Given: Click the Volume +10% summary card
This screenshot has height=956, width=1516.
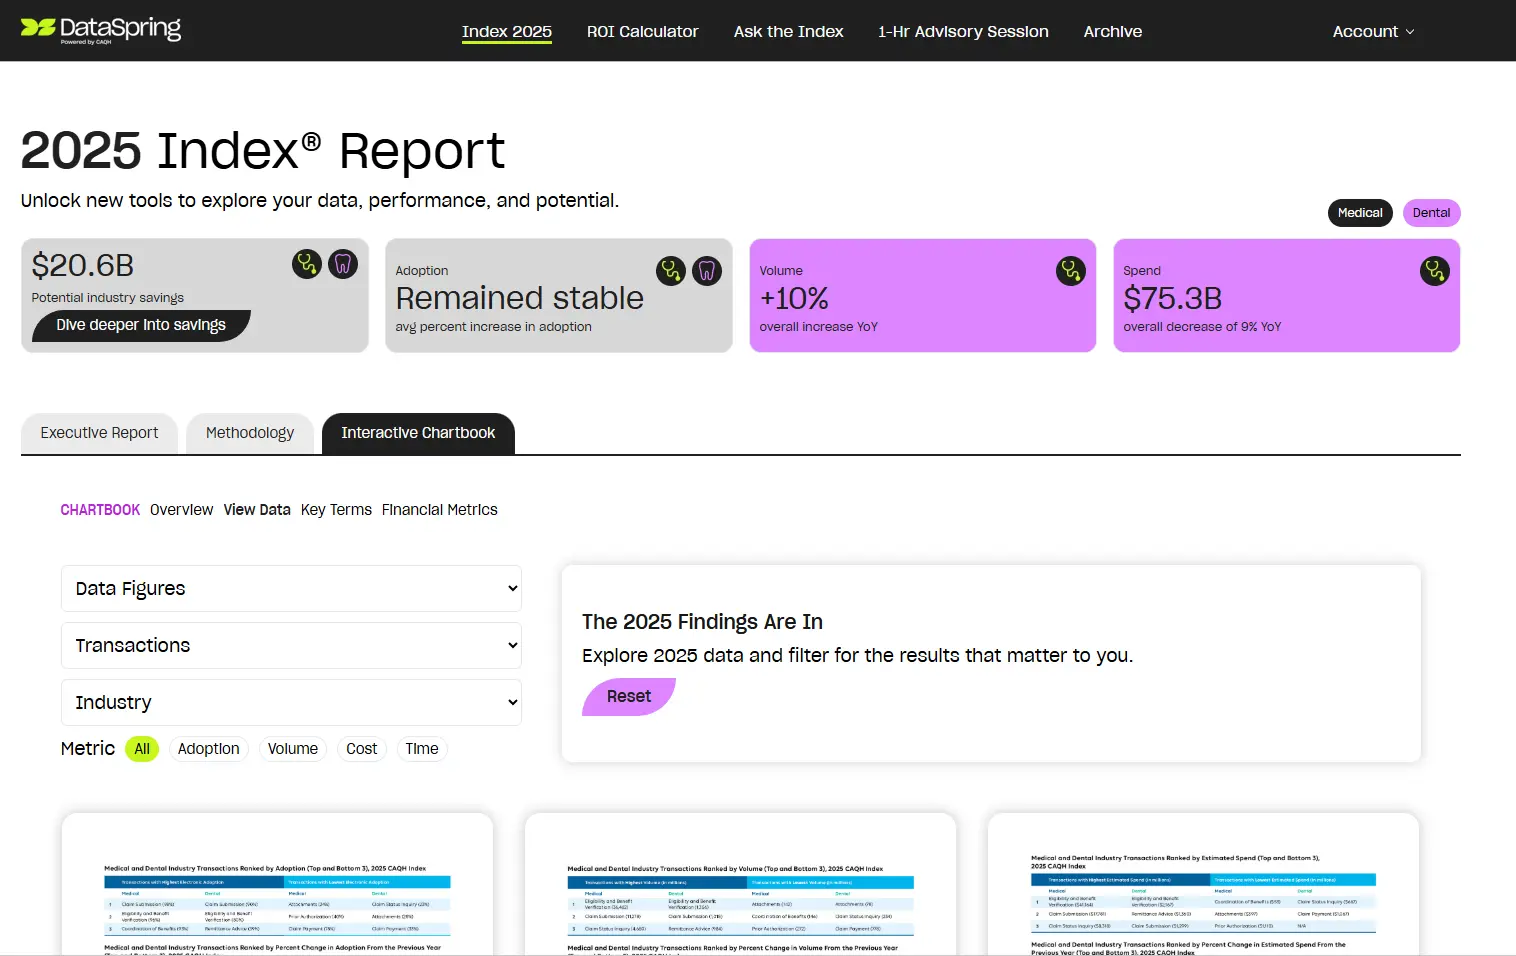Looking at the screenshot, I should click(x=923, y=295).
